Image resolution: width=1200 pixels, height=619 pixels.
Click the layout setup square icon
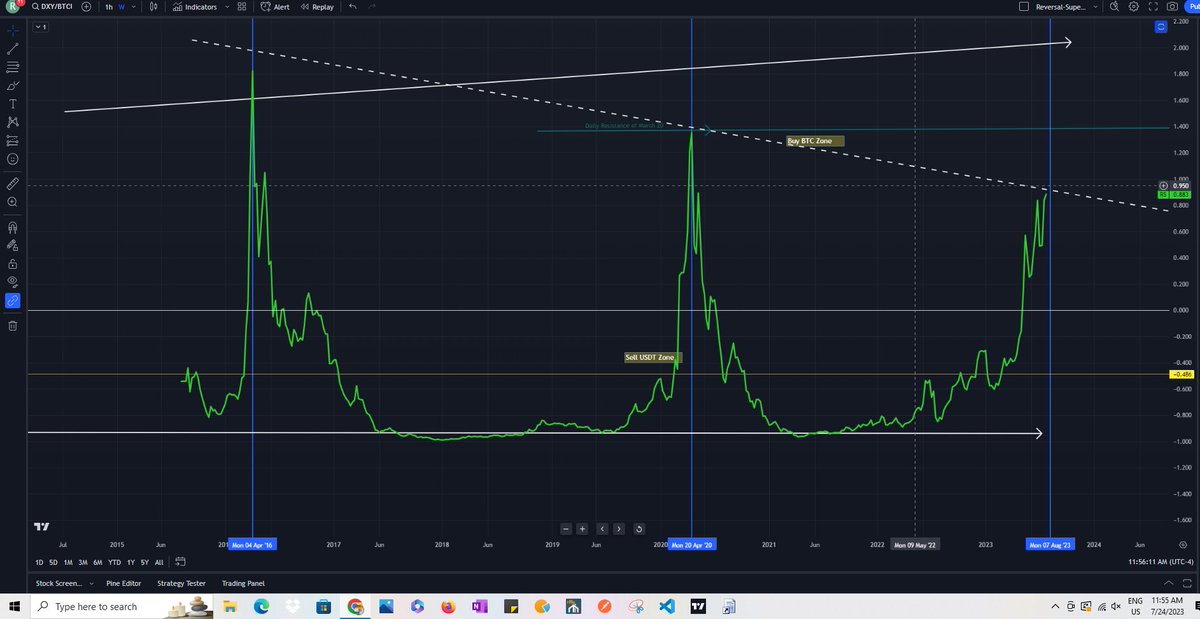pyautogui.click(x=1022, y=6)
